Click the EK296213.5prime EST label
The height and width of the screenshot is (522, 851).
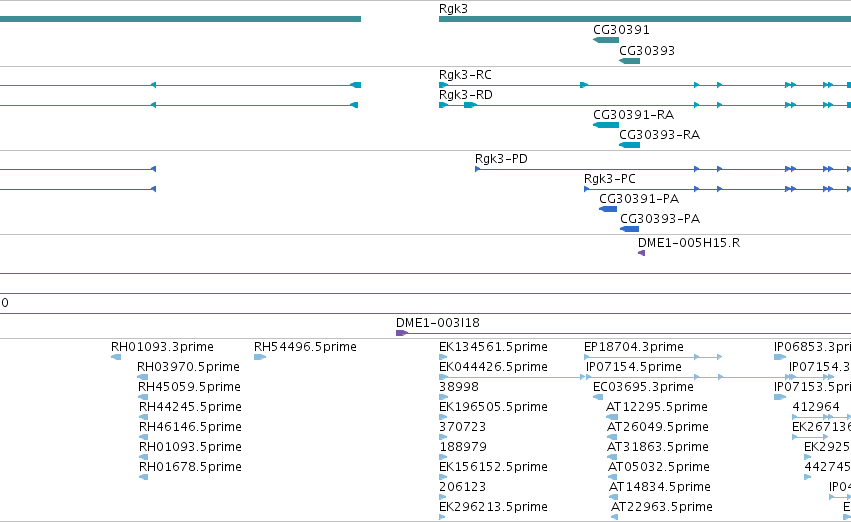pyautogui.click(x=493, y=507)
